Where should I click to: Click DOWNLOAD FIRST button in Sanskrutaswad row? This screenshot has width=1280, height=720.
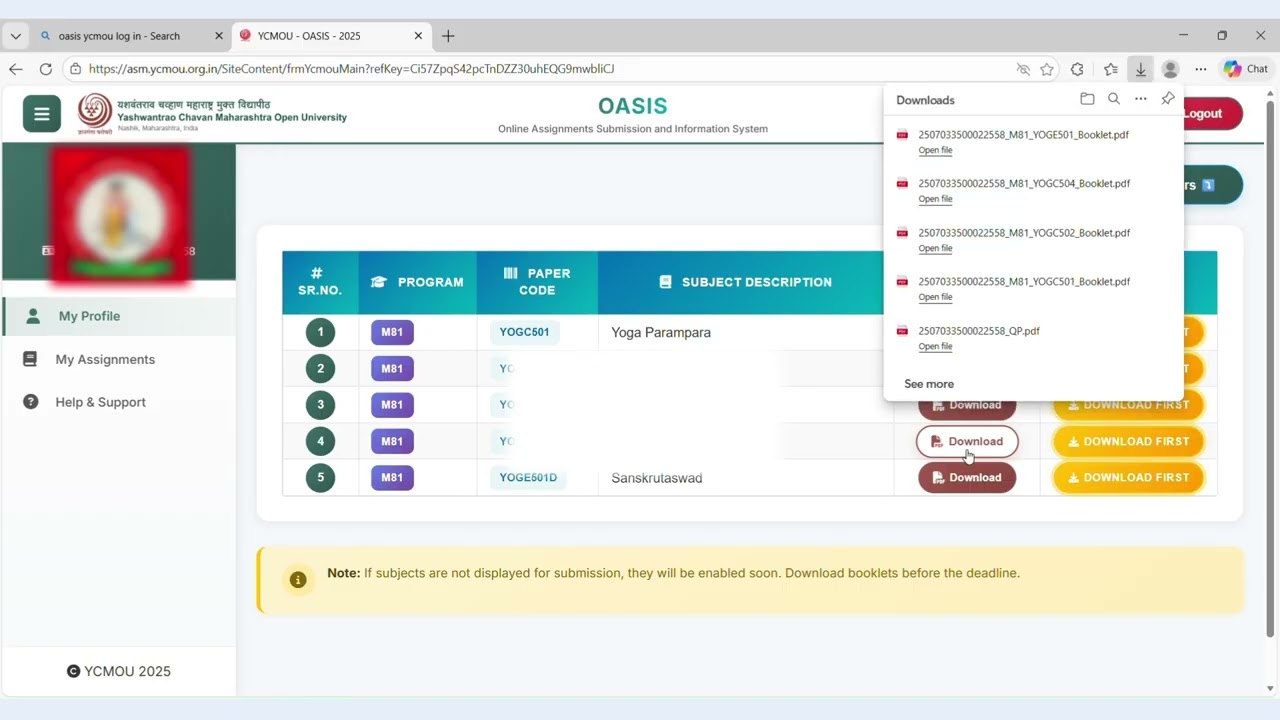(x=1128, y=477)
